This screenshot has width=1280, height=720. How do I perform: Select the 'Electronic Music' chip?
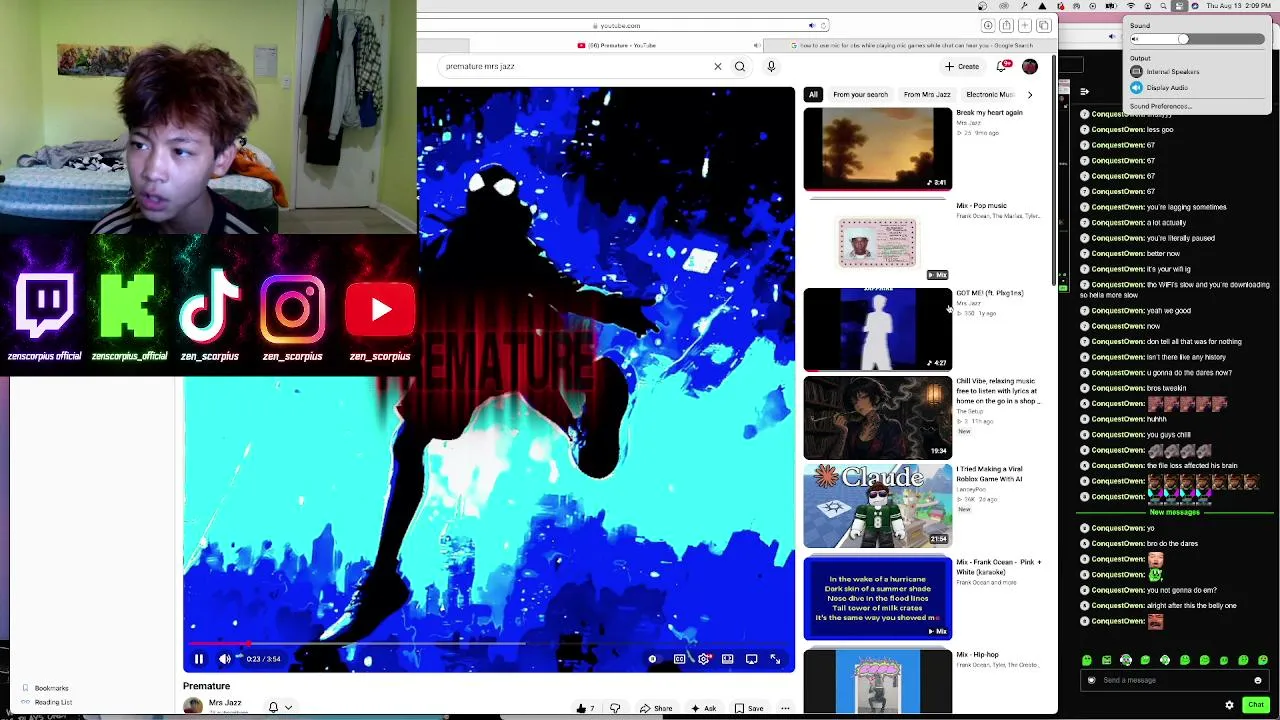tap(990, 94)
